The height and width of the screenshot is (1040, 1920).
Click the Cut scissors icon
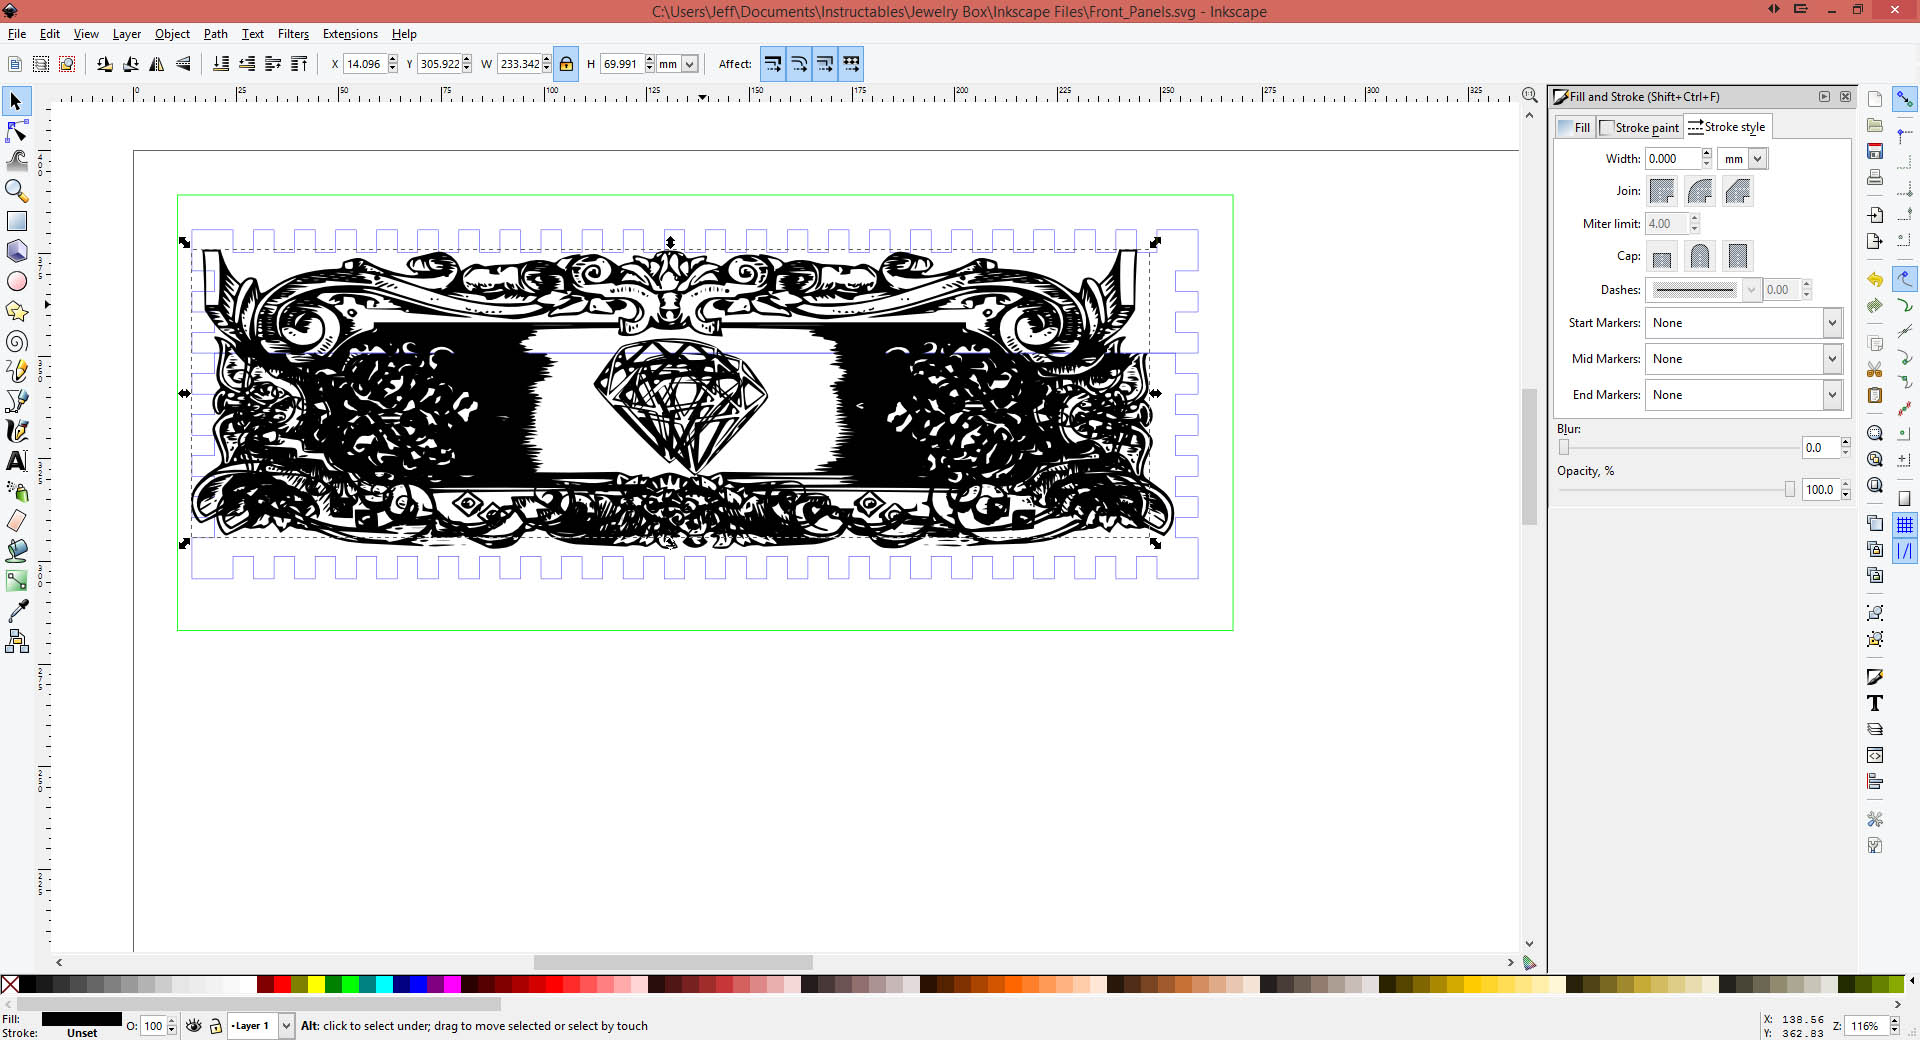1875,370
